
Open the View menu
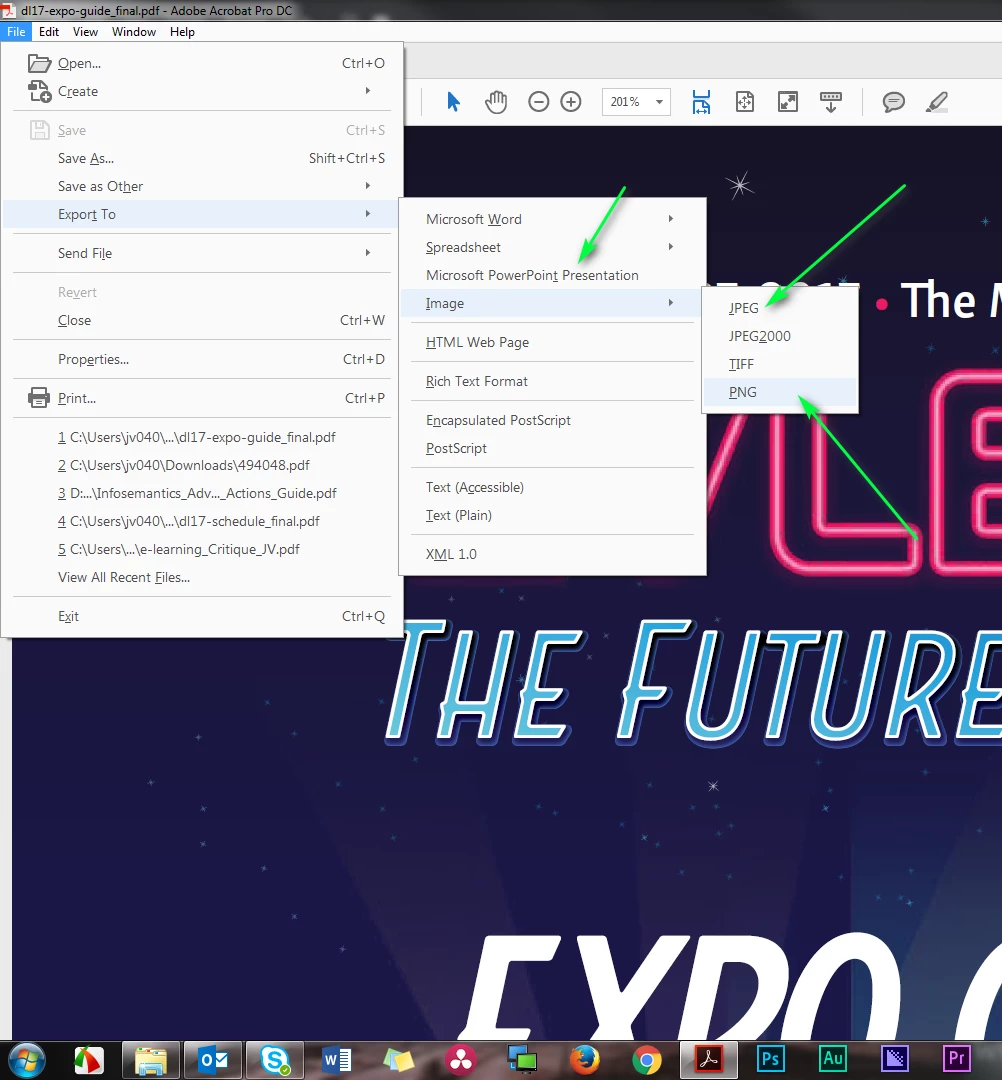tap(85, 32)
